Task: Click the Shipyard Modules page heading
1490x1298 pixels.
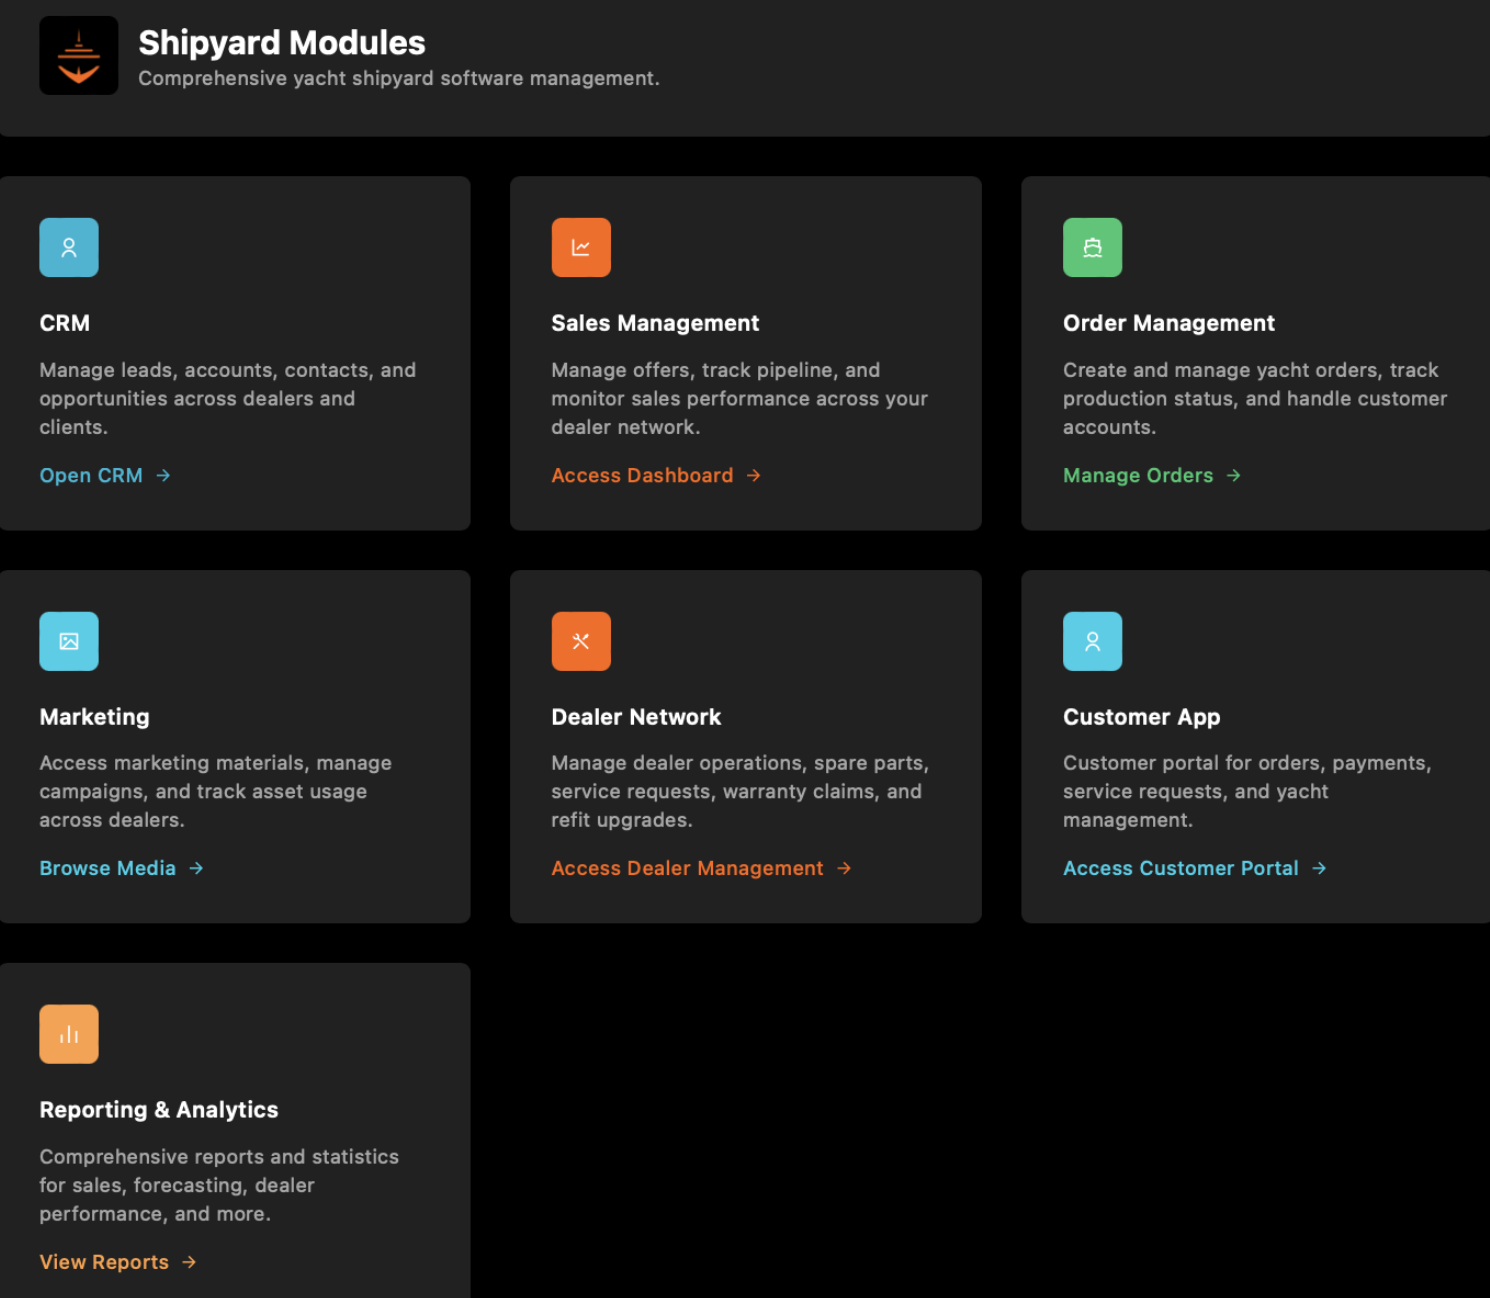Action: [x=282, y=43]
